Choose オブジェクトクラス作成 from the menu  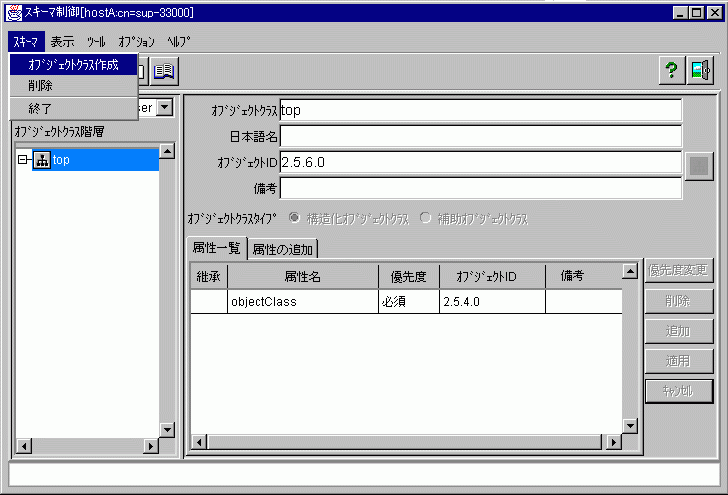(73, 65)
